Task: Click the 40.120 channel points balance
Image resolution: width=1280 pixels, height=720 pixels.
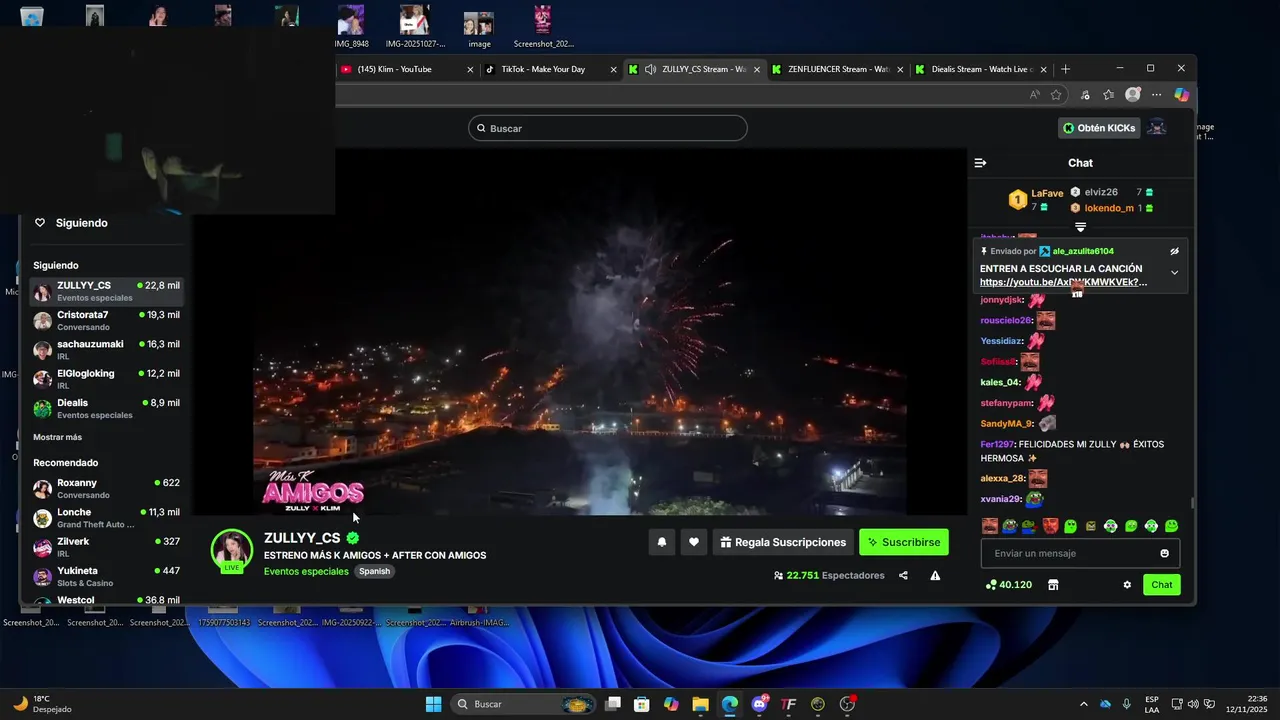Action: click(1008, 585)
